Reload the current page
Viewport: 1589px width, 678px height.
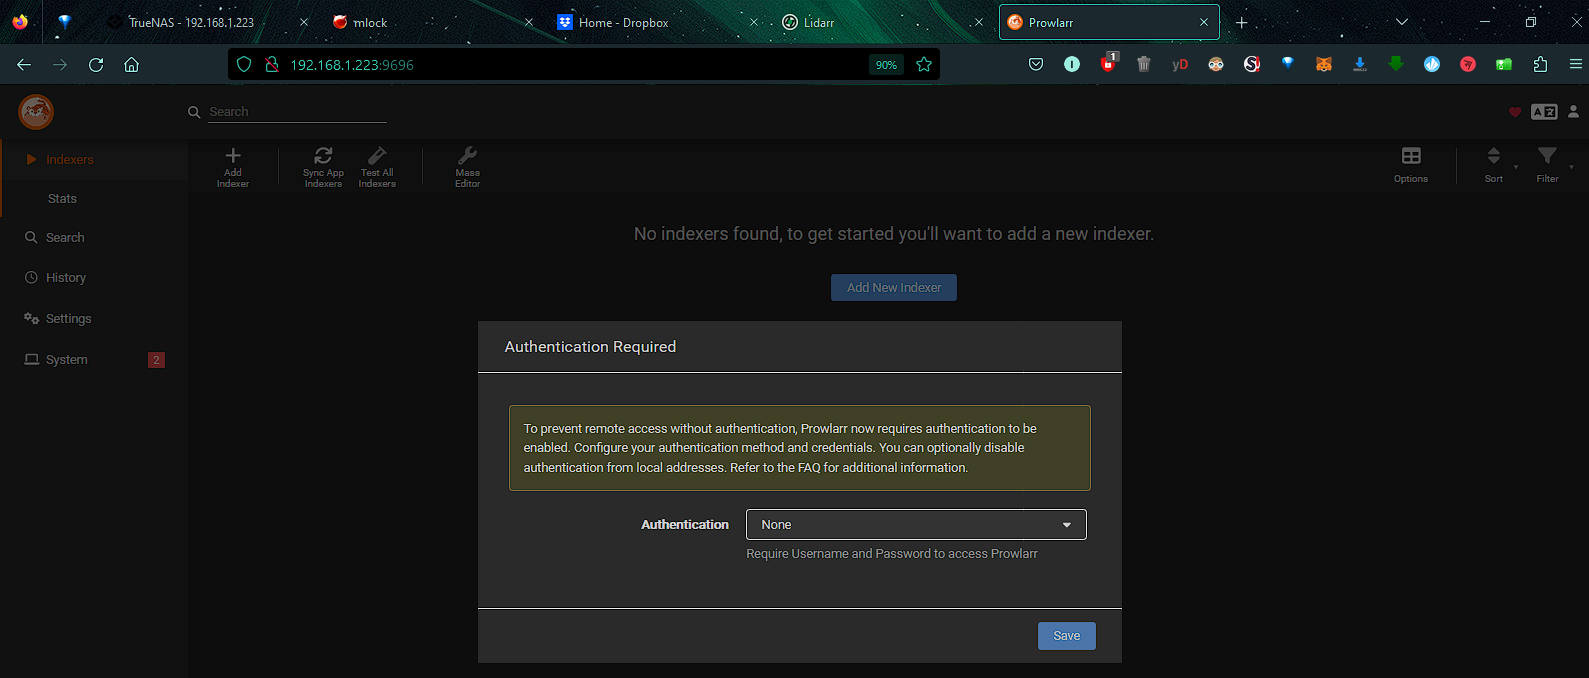(96, 65)
